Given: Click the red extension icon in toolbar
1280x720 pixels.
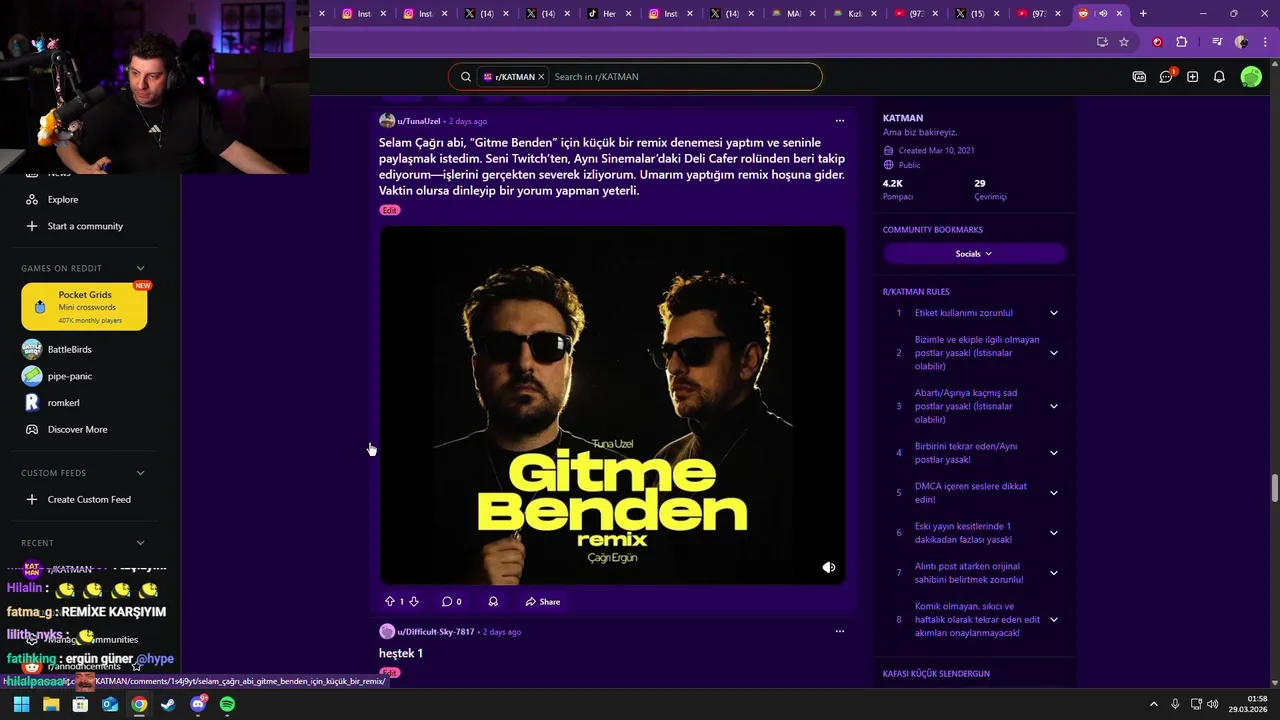Looking at the screenshot, I should click(1157, 42).
